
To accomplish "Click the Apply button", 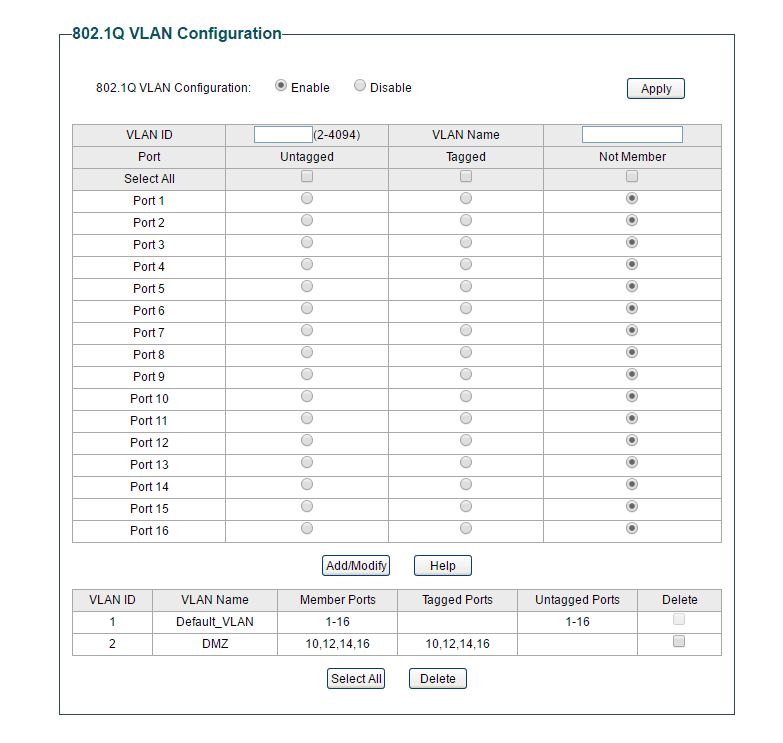I will pos(656,88).
